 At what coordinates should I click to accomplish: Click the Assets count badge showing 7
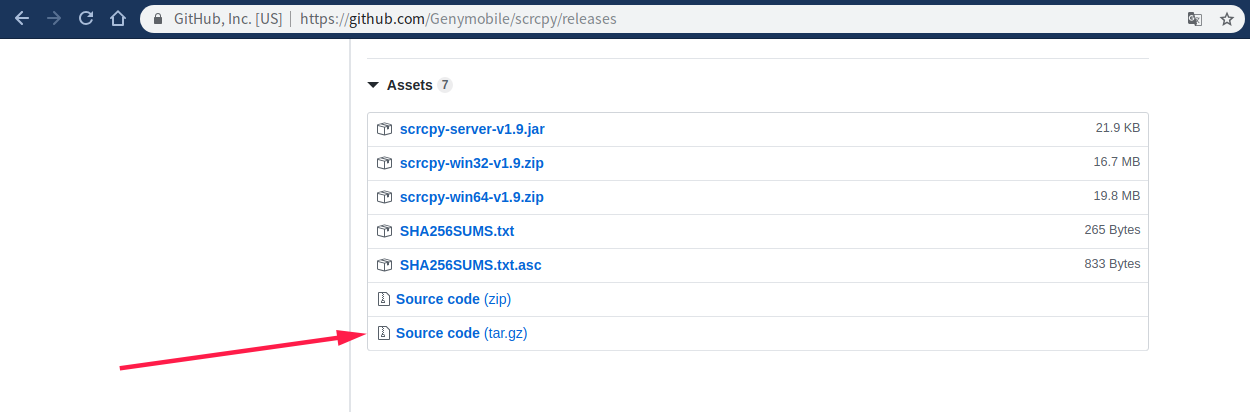(445, 85)
